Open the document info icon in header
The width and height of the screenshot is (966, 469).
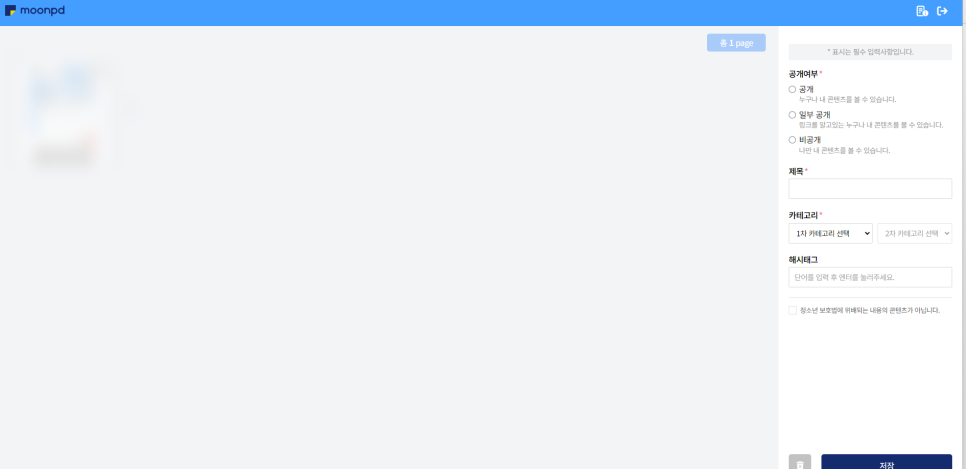pos(922,11)
